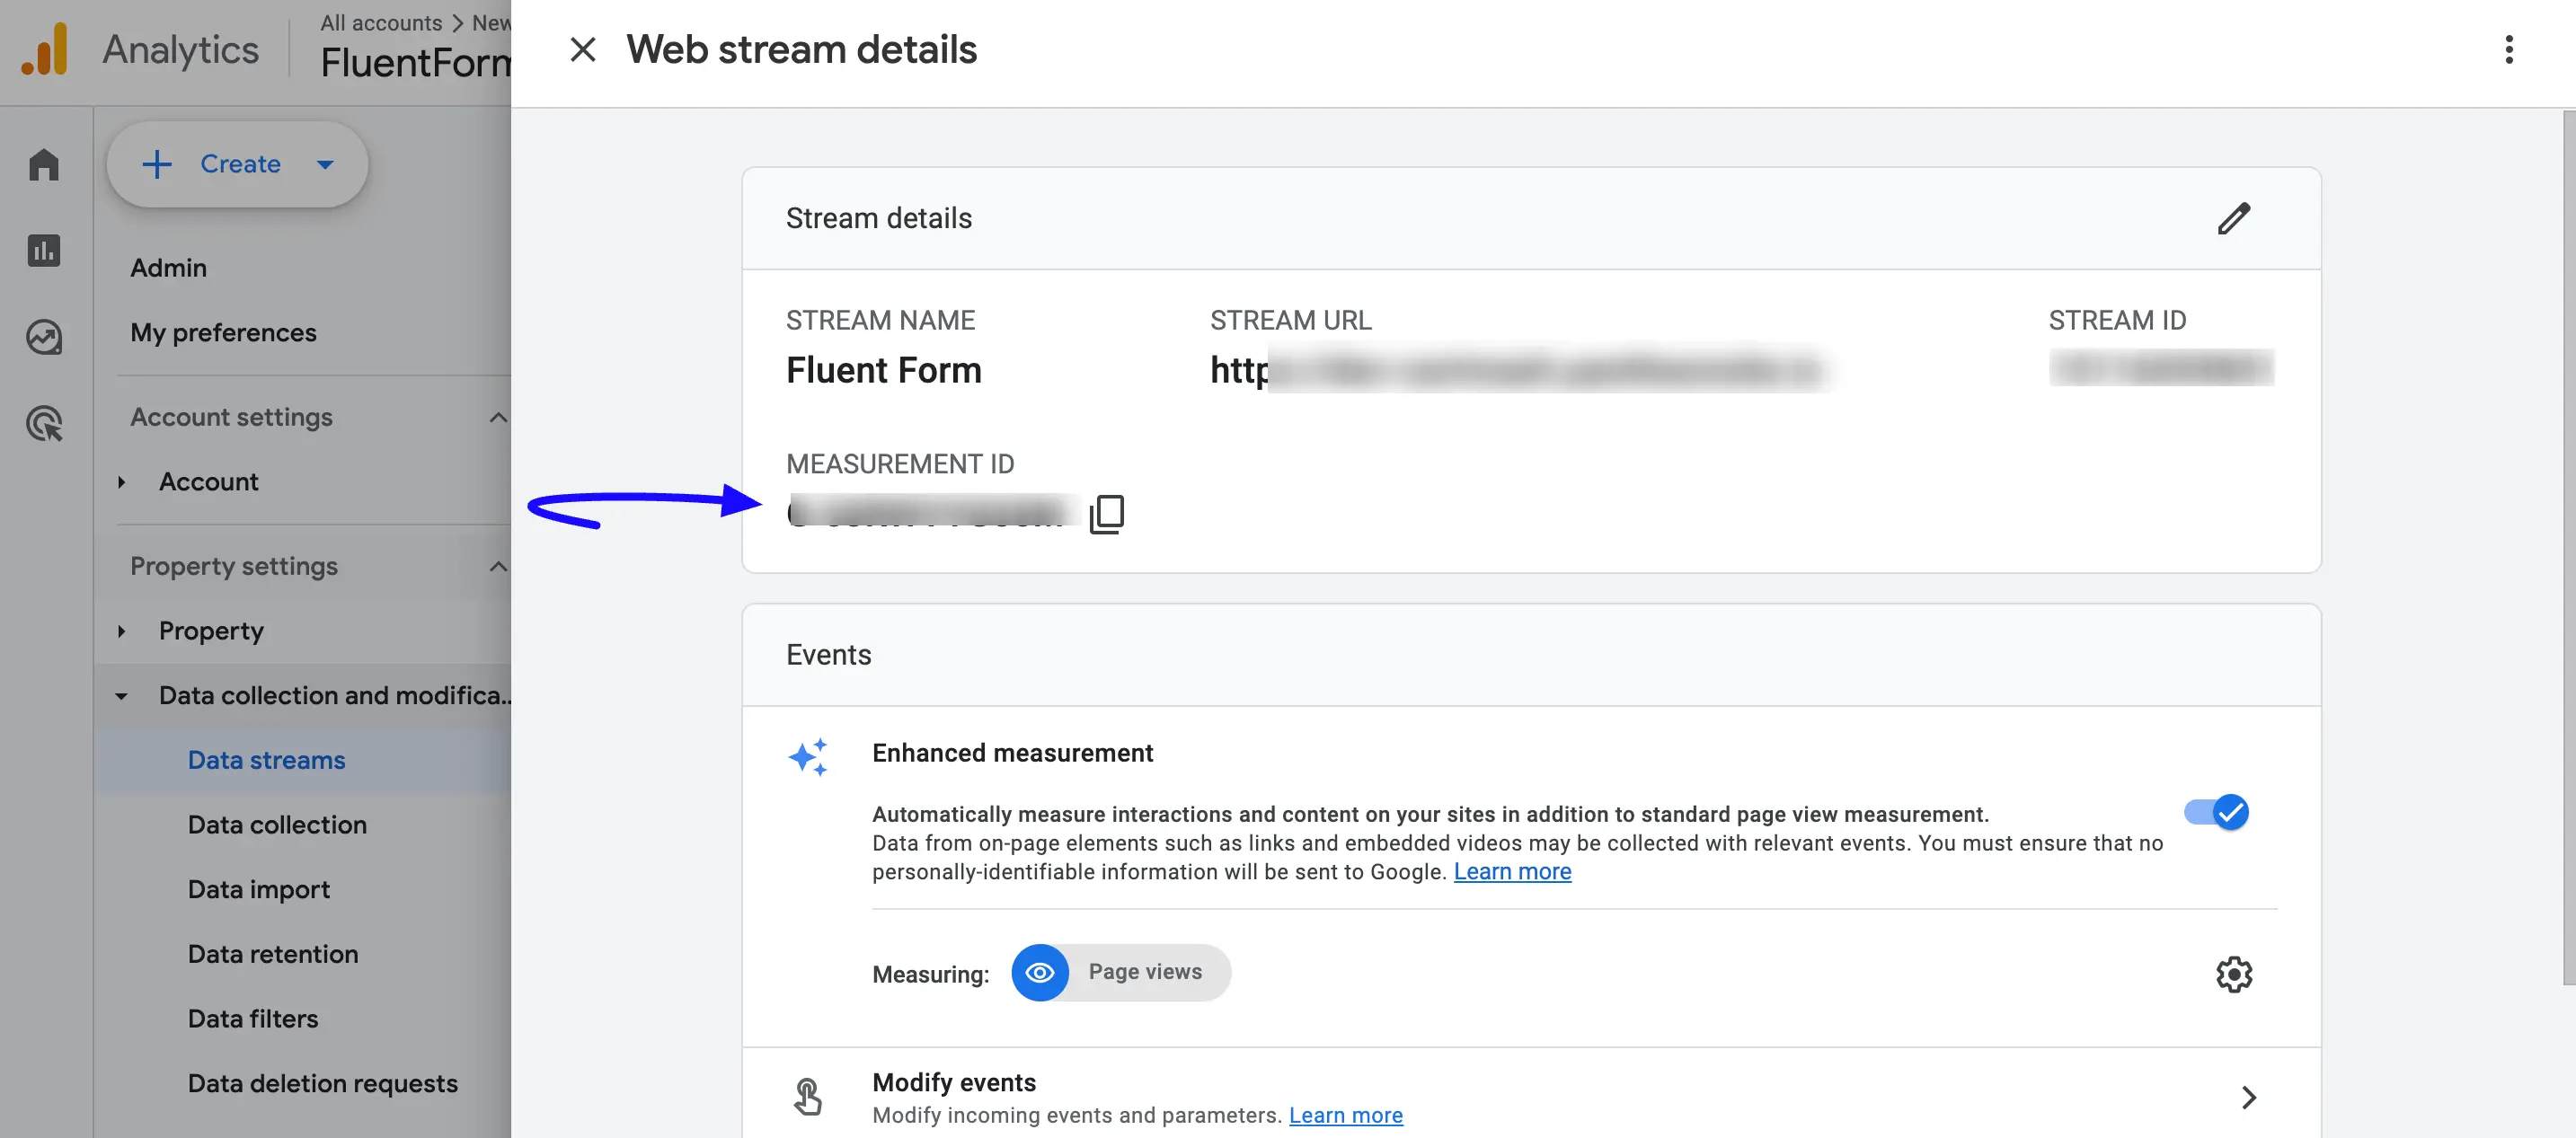Click the STREAM URL label
The width and height of the screenshot is (2576, 1138).
point(1290,320)
